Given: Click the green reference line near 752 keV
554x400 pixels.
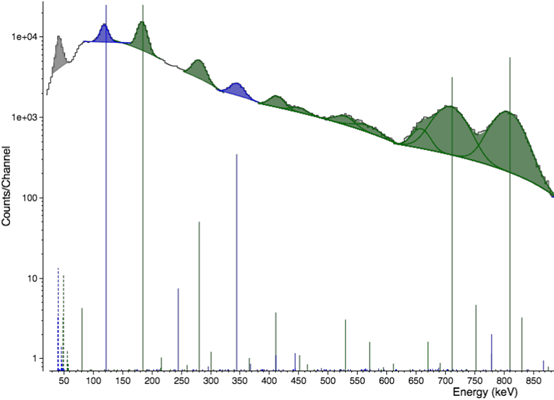Looking at the screenshot, I should (476, 337).
